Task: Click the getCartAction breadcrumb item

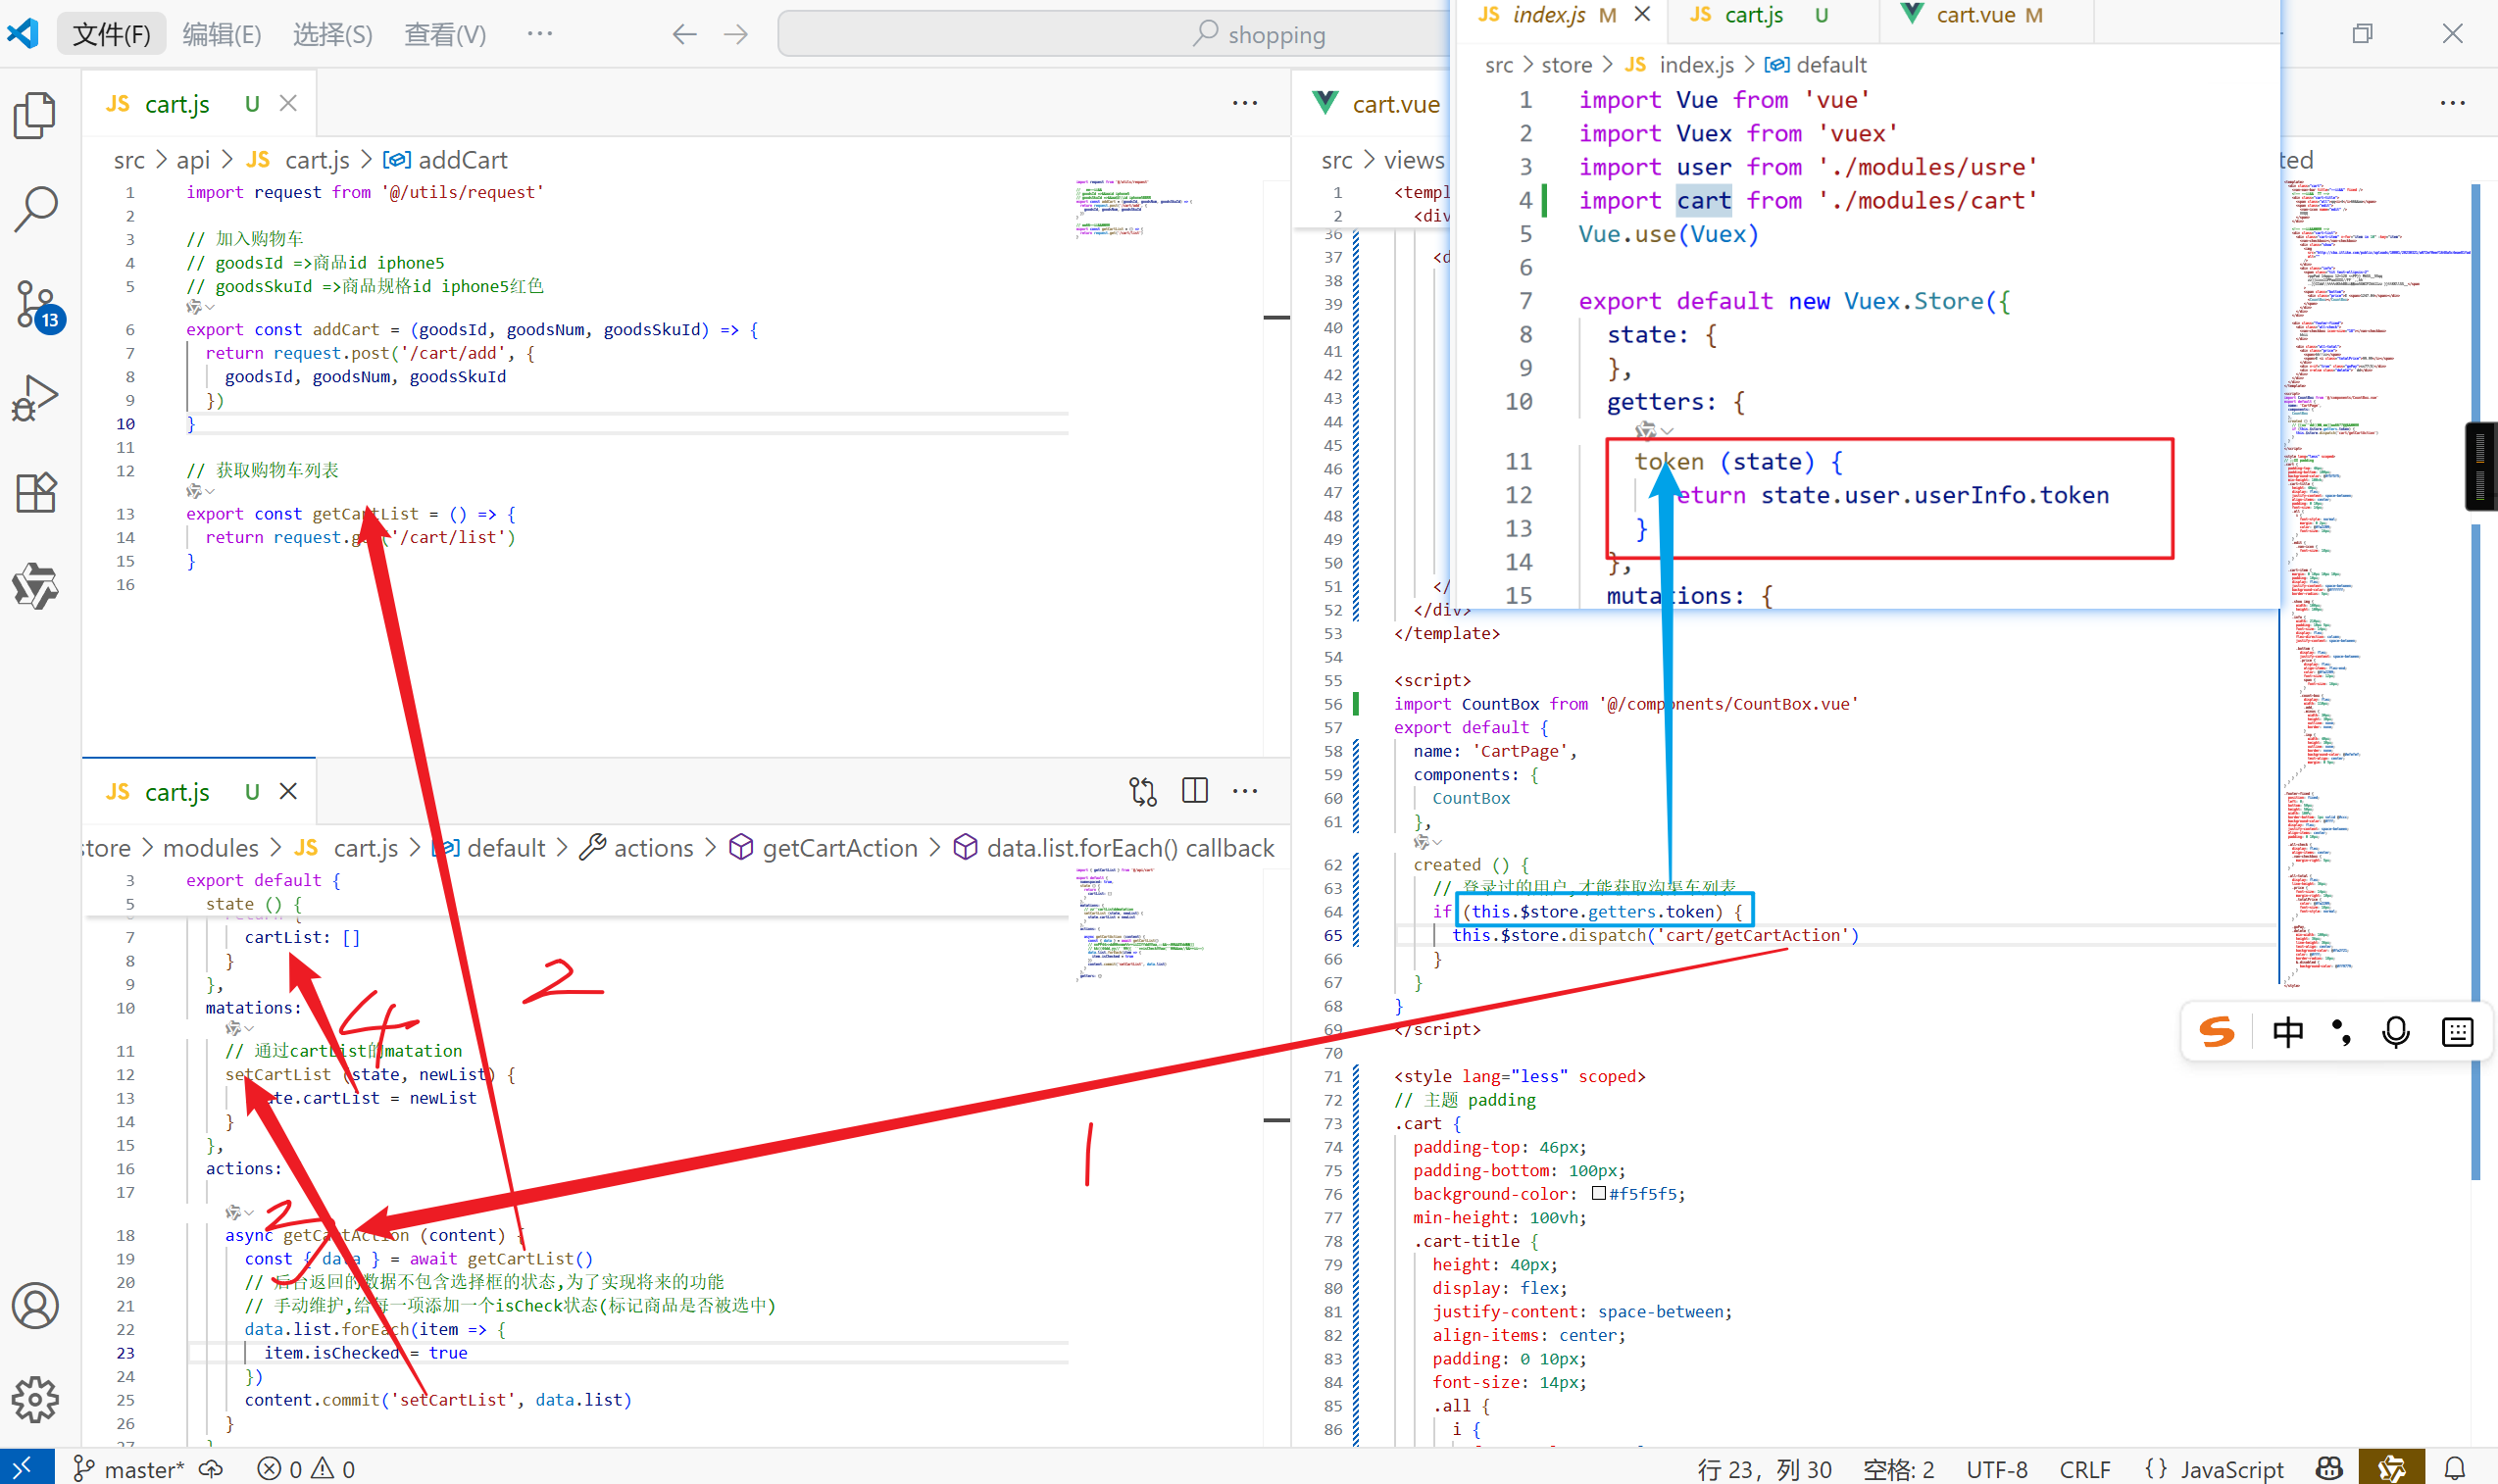Action: [x=838, y=848]
